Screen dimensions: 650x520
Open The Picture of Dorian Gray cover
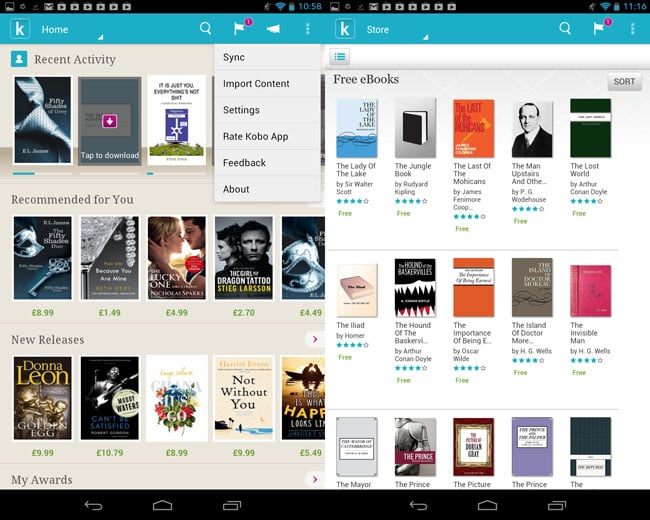click(473, 447)
